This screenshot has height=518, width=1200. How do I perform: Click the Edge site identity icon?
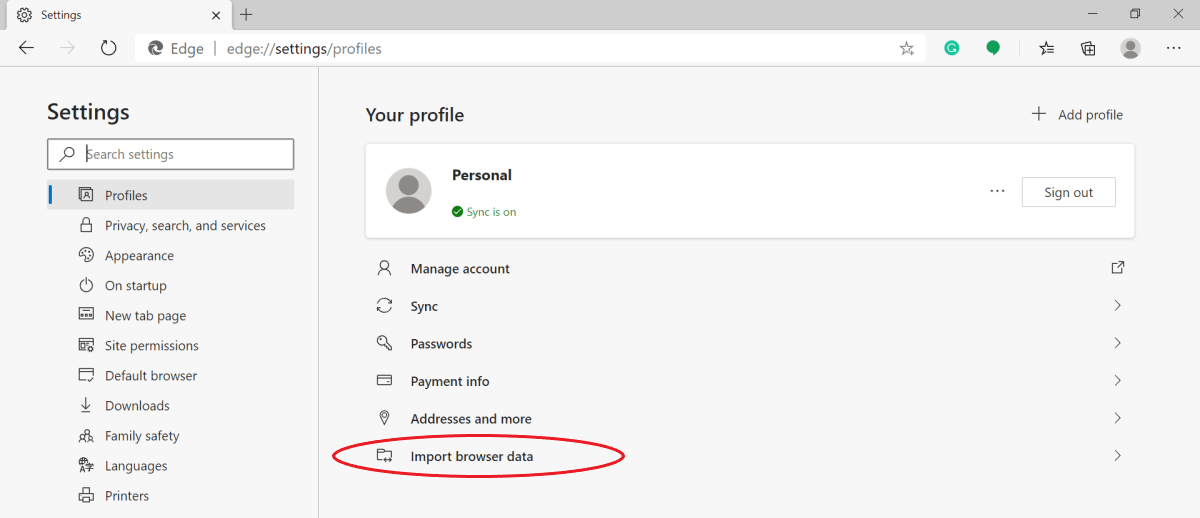pos(156,48)
